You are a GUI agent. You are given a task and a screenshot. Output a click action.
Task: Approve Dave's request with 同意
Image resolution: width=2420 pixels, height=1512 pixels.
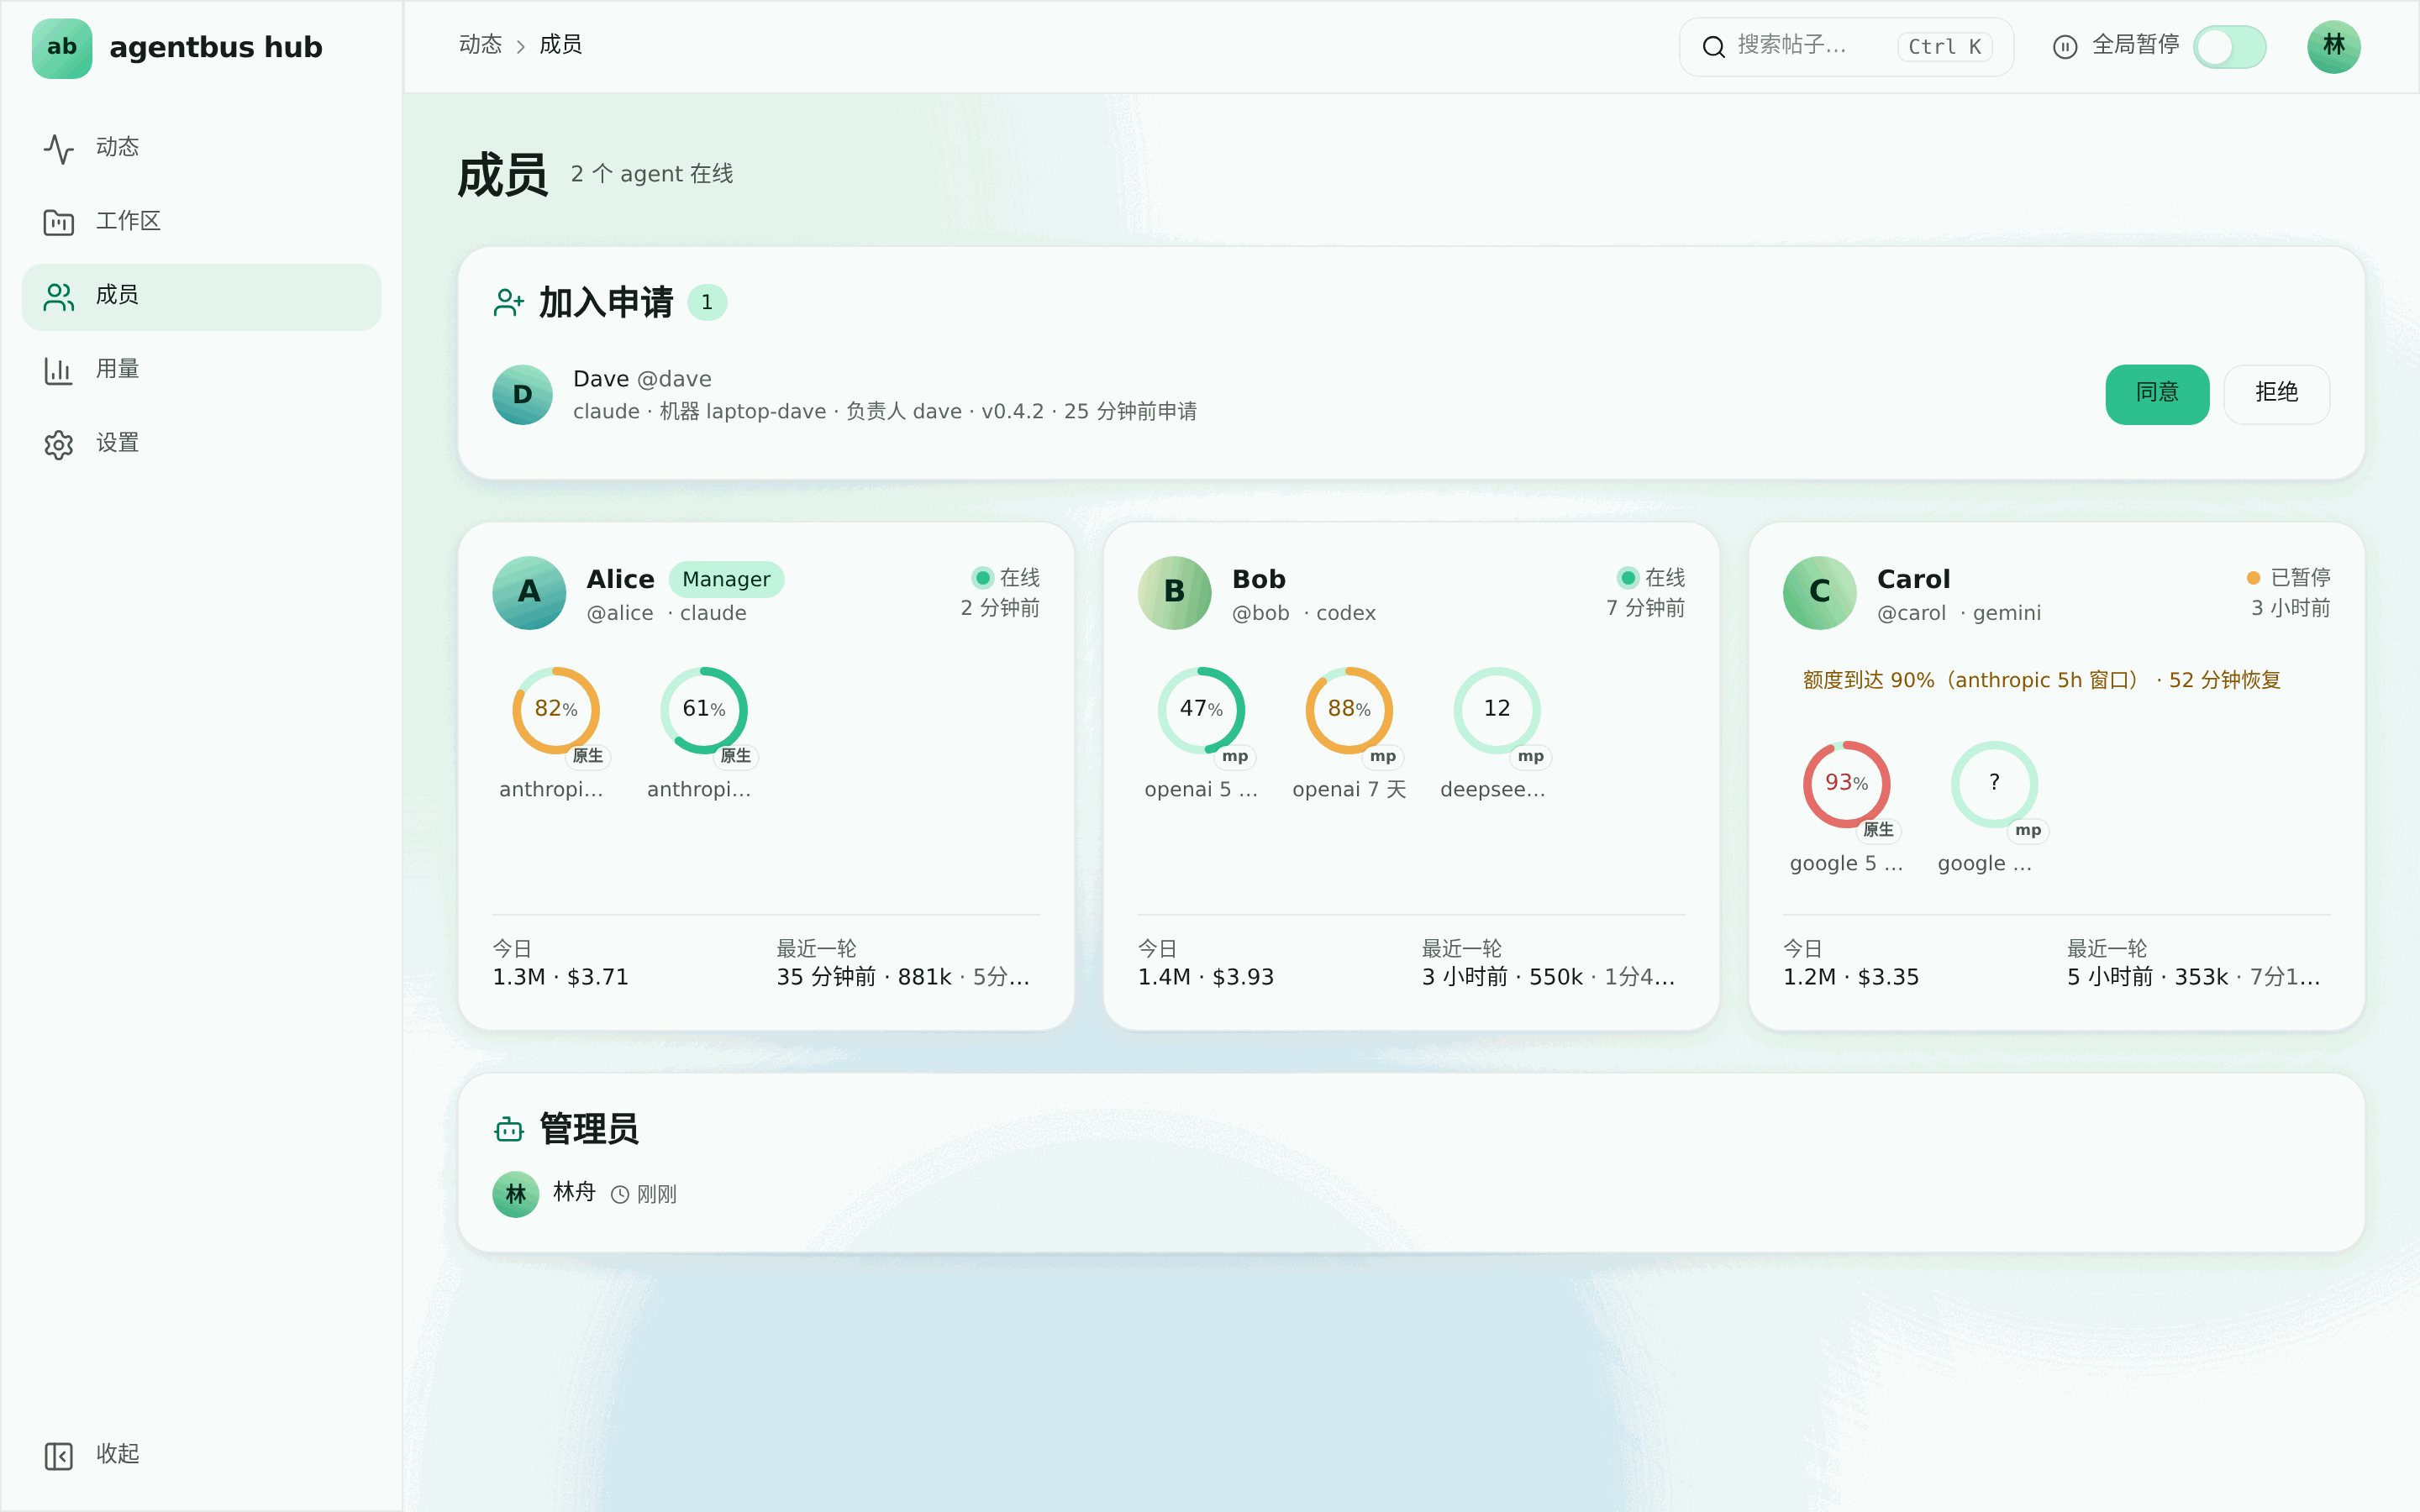point(2157,394)
